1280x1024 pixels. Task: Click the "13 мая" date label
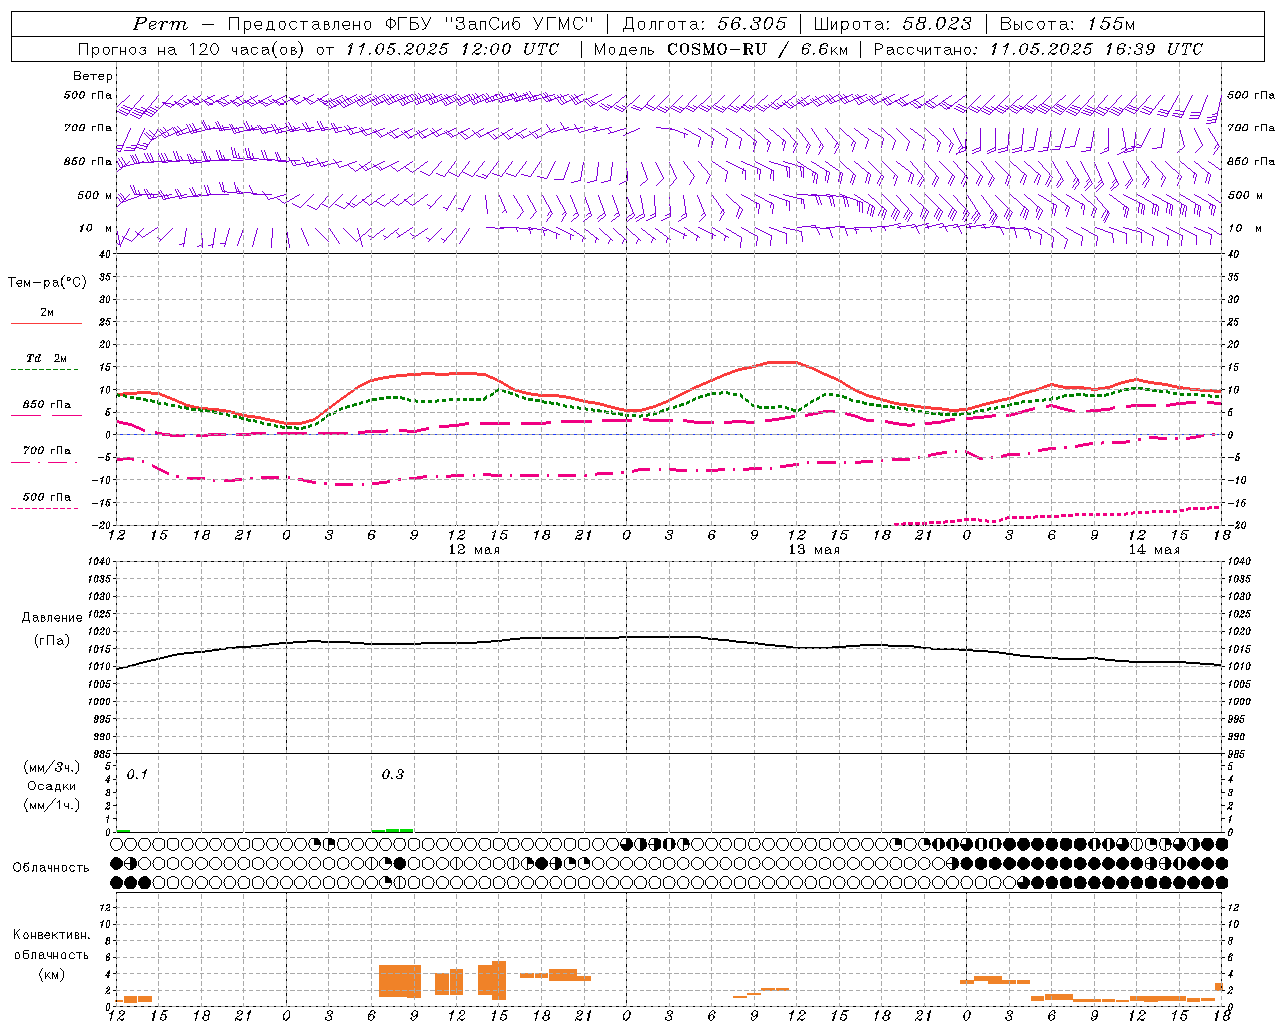pos(814,550)
